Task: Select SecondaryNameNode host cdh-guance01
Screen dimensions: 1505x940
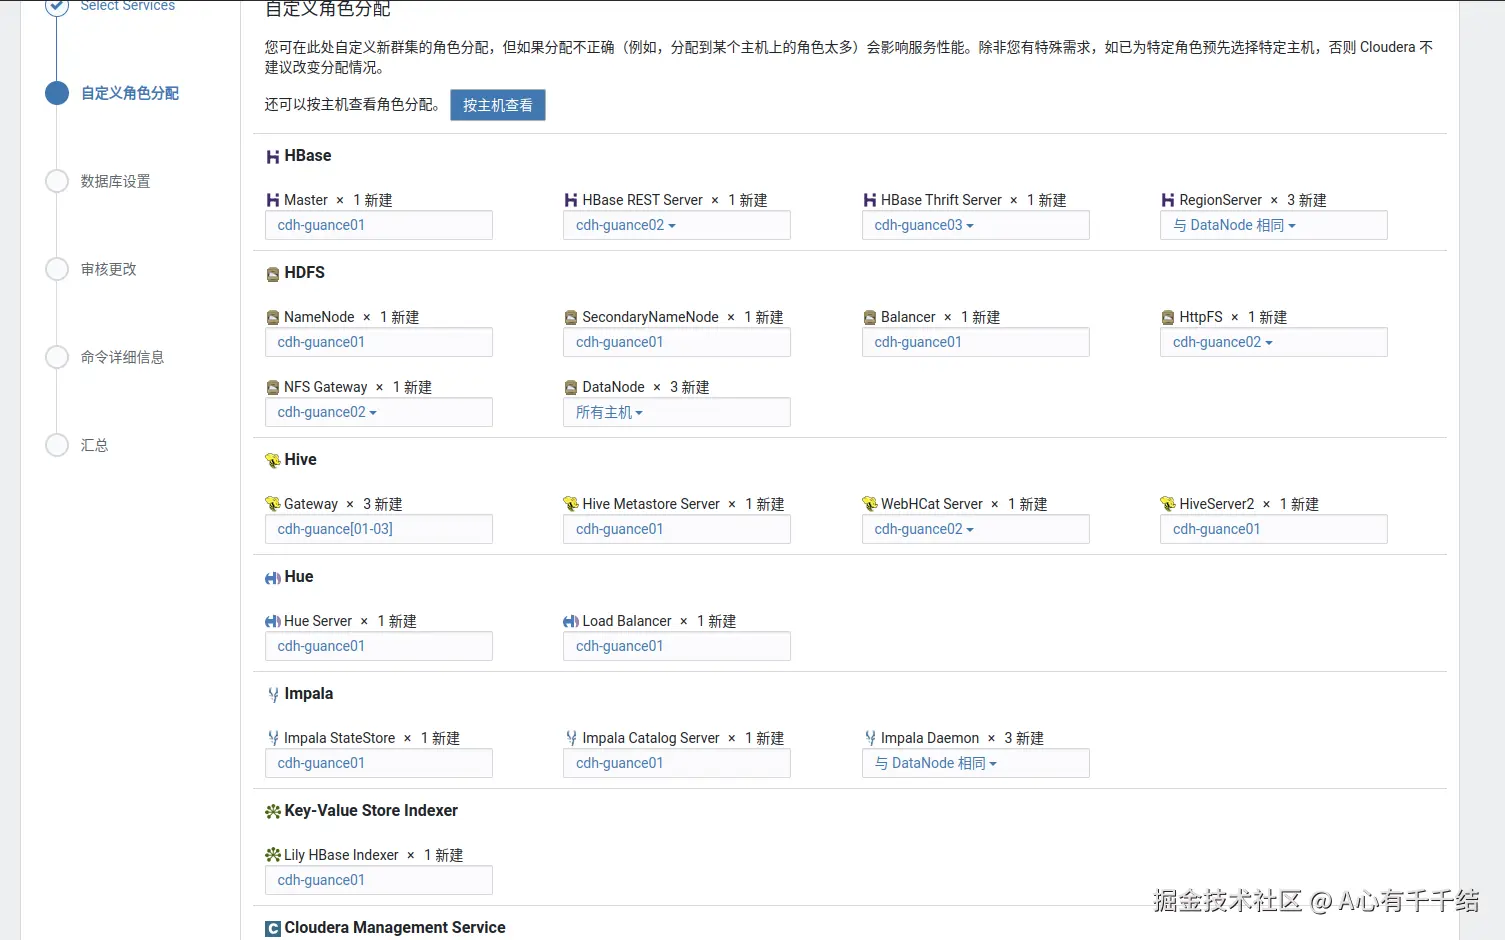Action: pyautogui.click(x=677, y=342)
